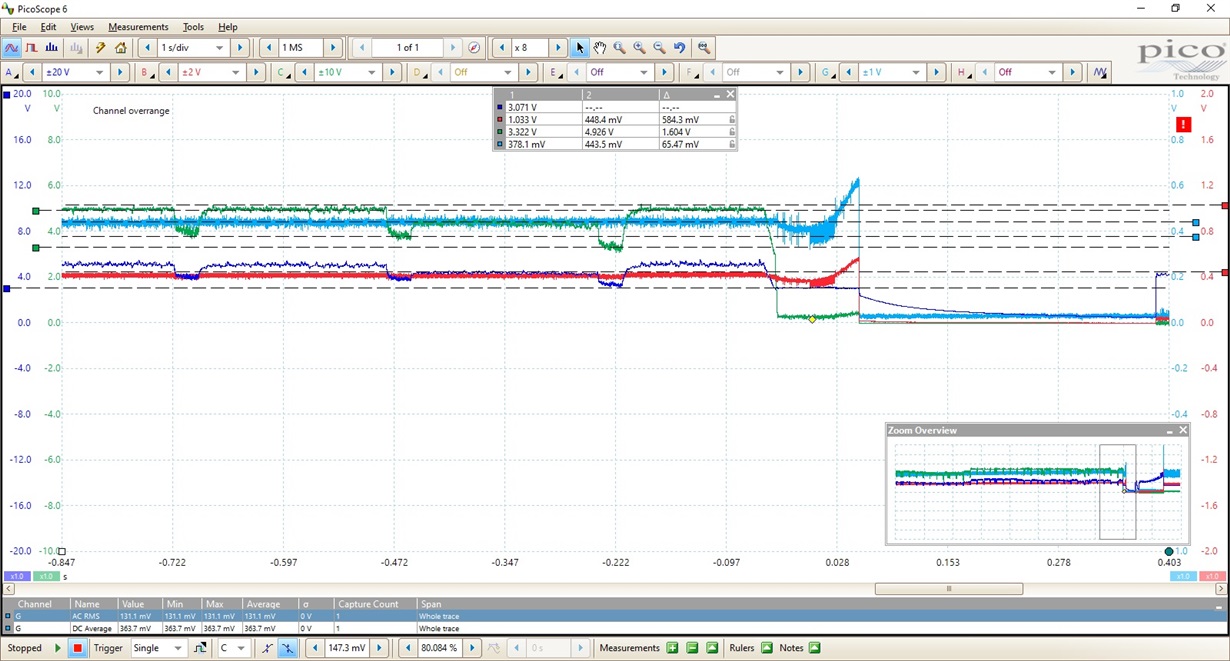Open channel A options
1230x661 pixels.
click(11, 72)
